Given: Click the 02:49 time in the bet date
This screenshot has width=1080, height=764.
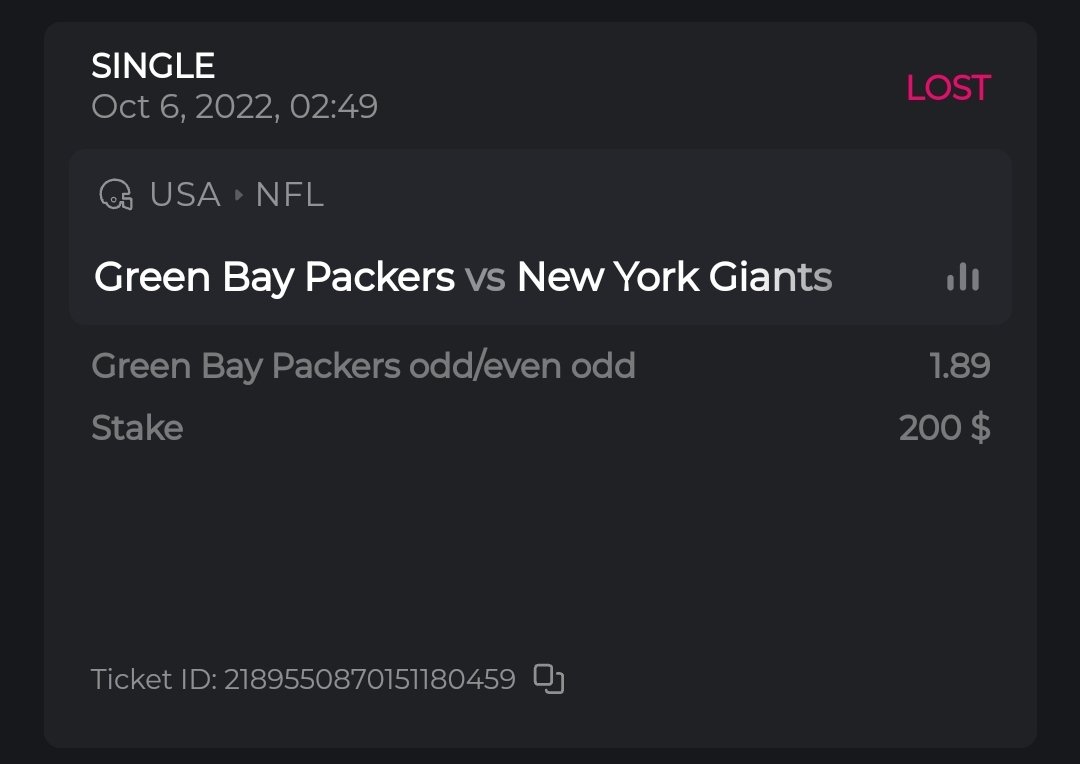Looking at the screenshot, I should [334, 107].
